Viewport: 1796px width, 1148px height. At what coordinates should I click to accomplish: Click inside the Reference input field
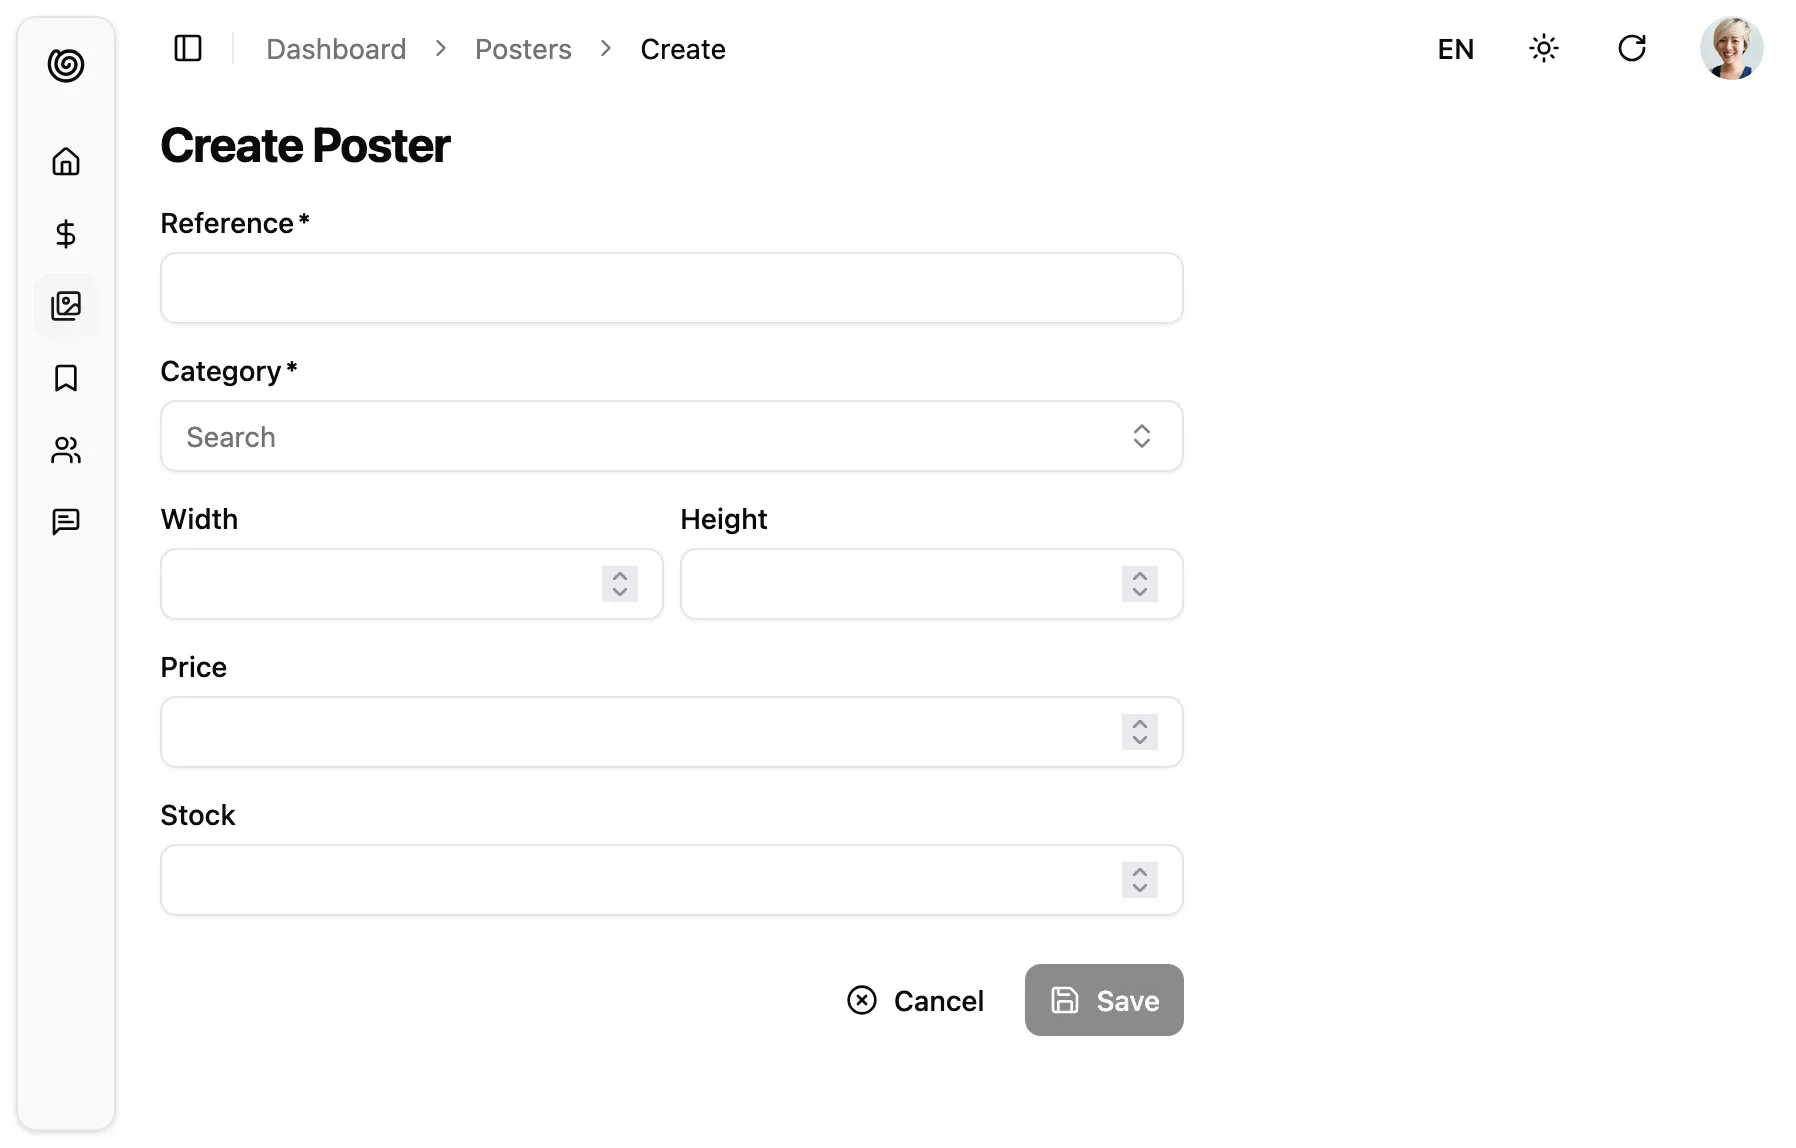670,288
